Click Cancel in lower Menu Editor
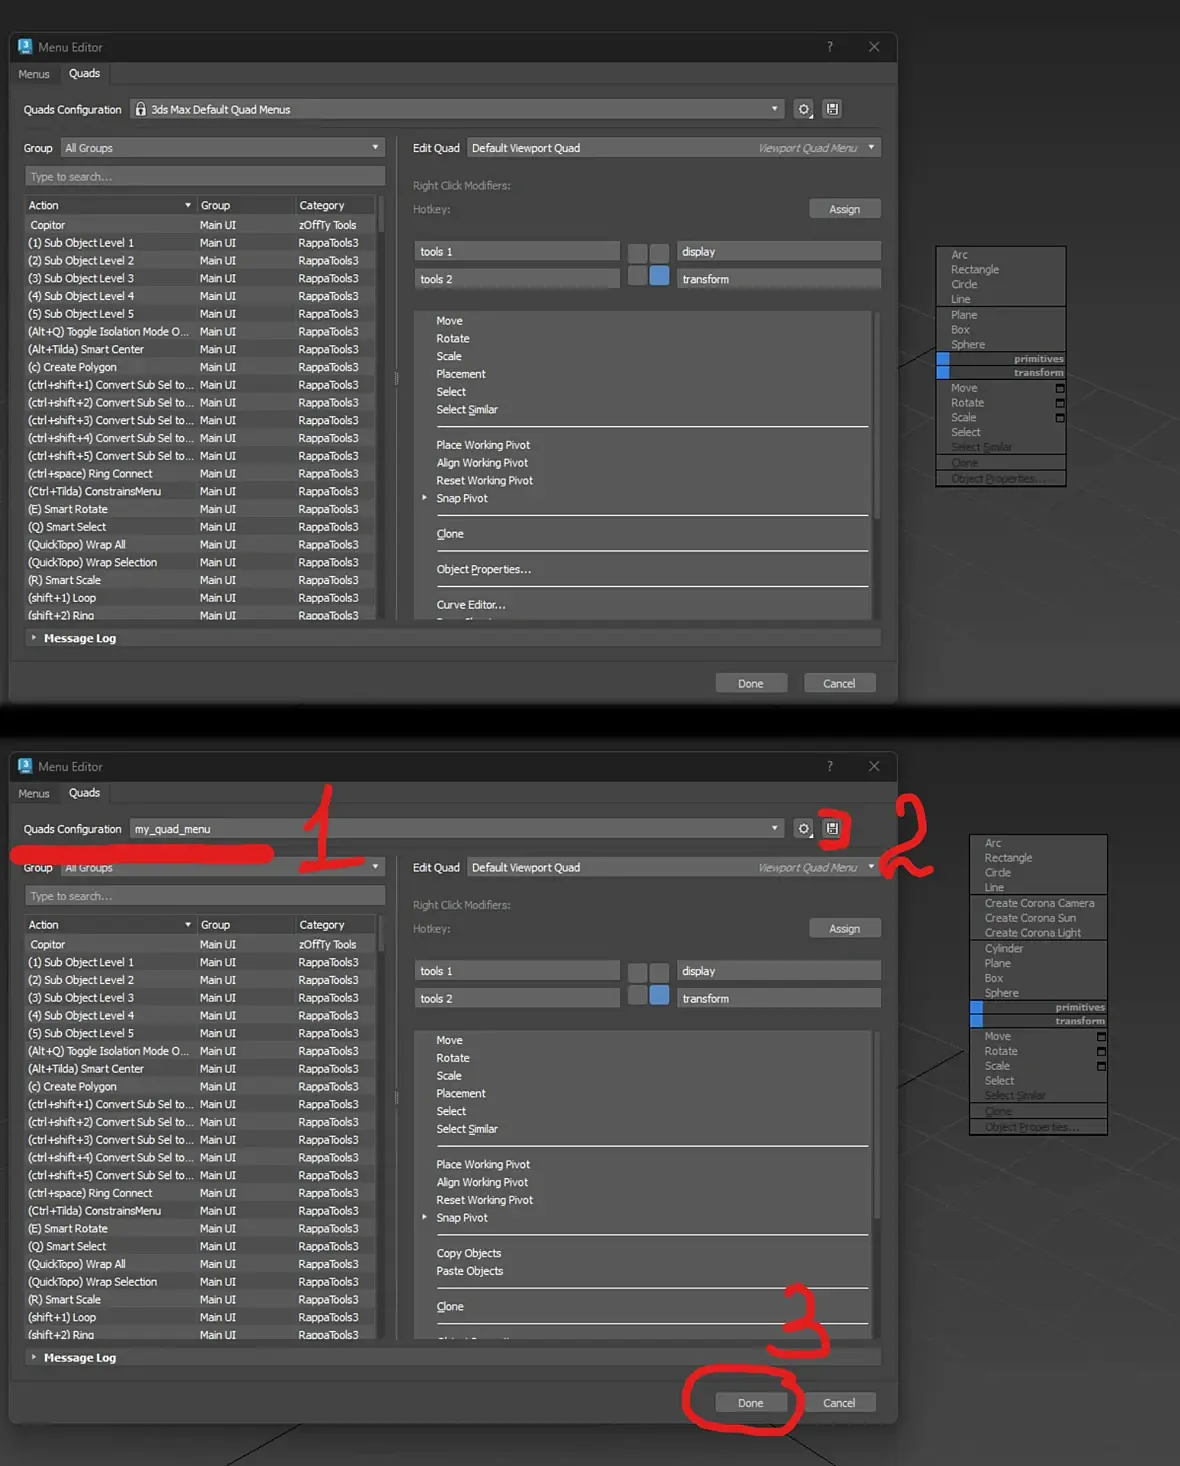The image size is (1180, 1466). 839,1402
